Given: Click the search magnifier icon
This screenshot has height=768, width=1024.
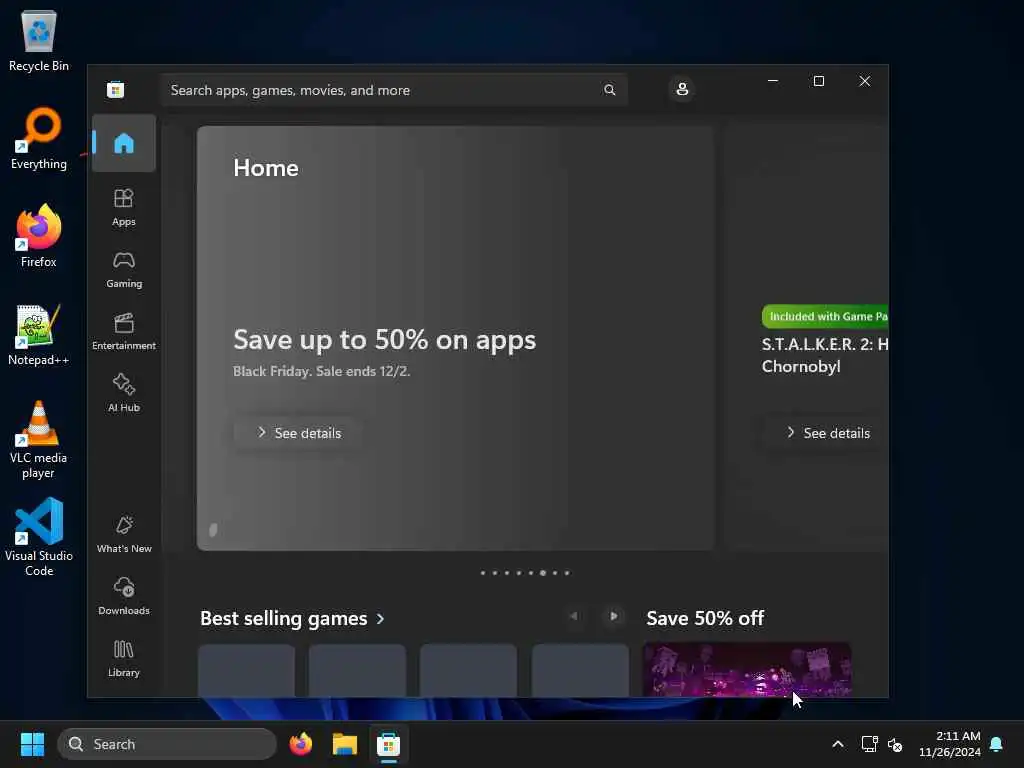Looking at the screenshot, I should 609,90.
